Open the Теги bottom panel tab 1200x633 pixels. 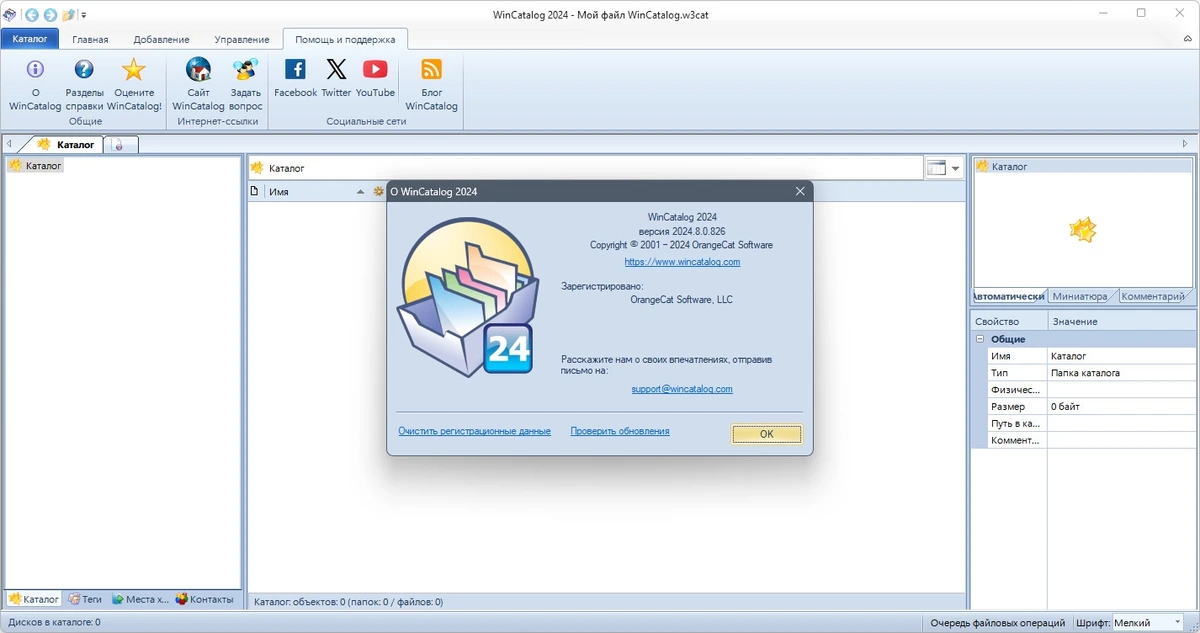pyautogui.click(x=85, y=599)
